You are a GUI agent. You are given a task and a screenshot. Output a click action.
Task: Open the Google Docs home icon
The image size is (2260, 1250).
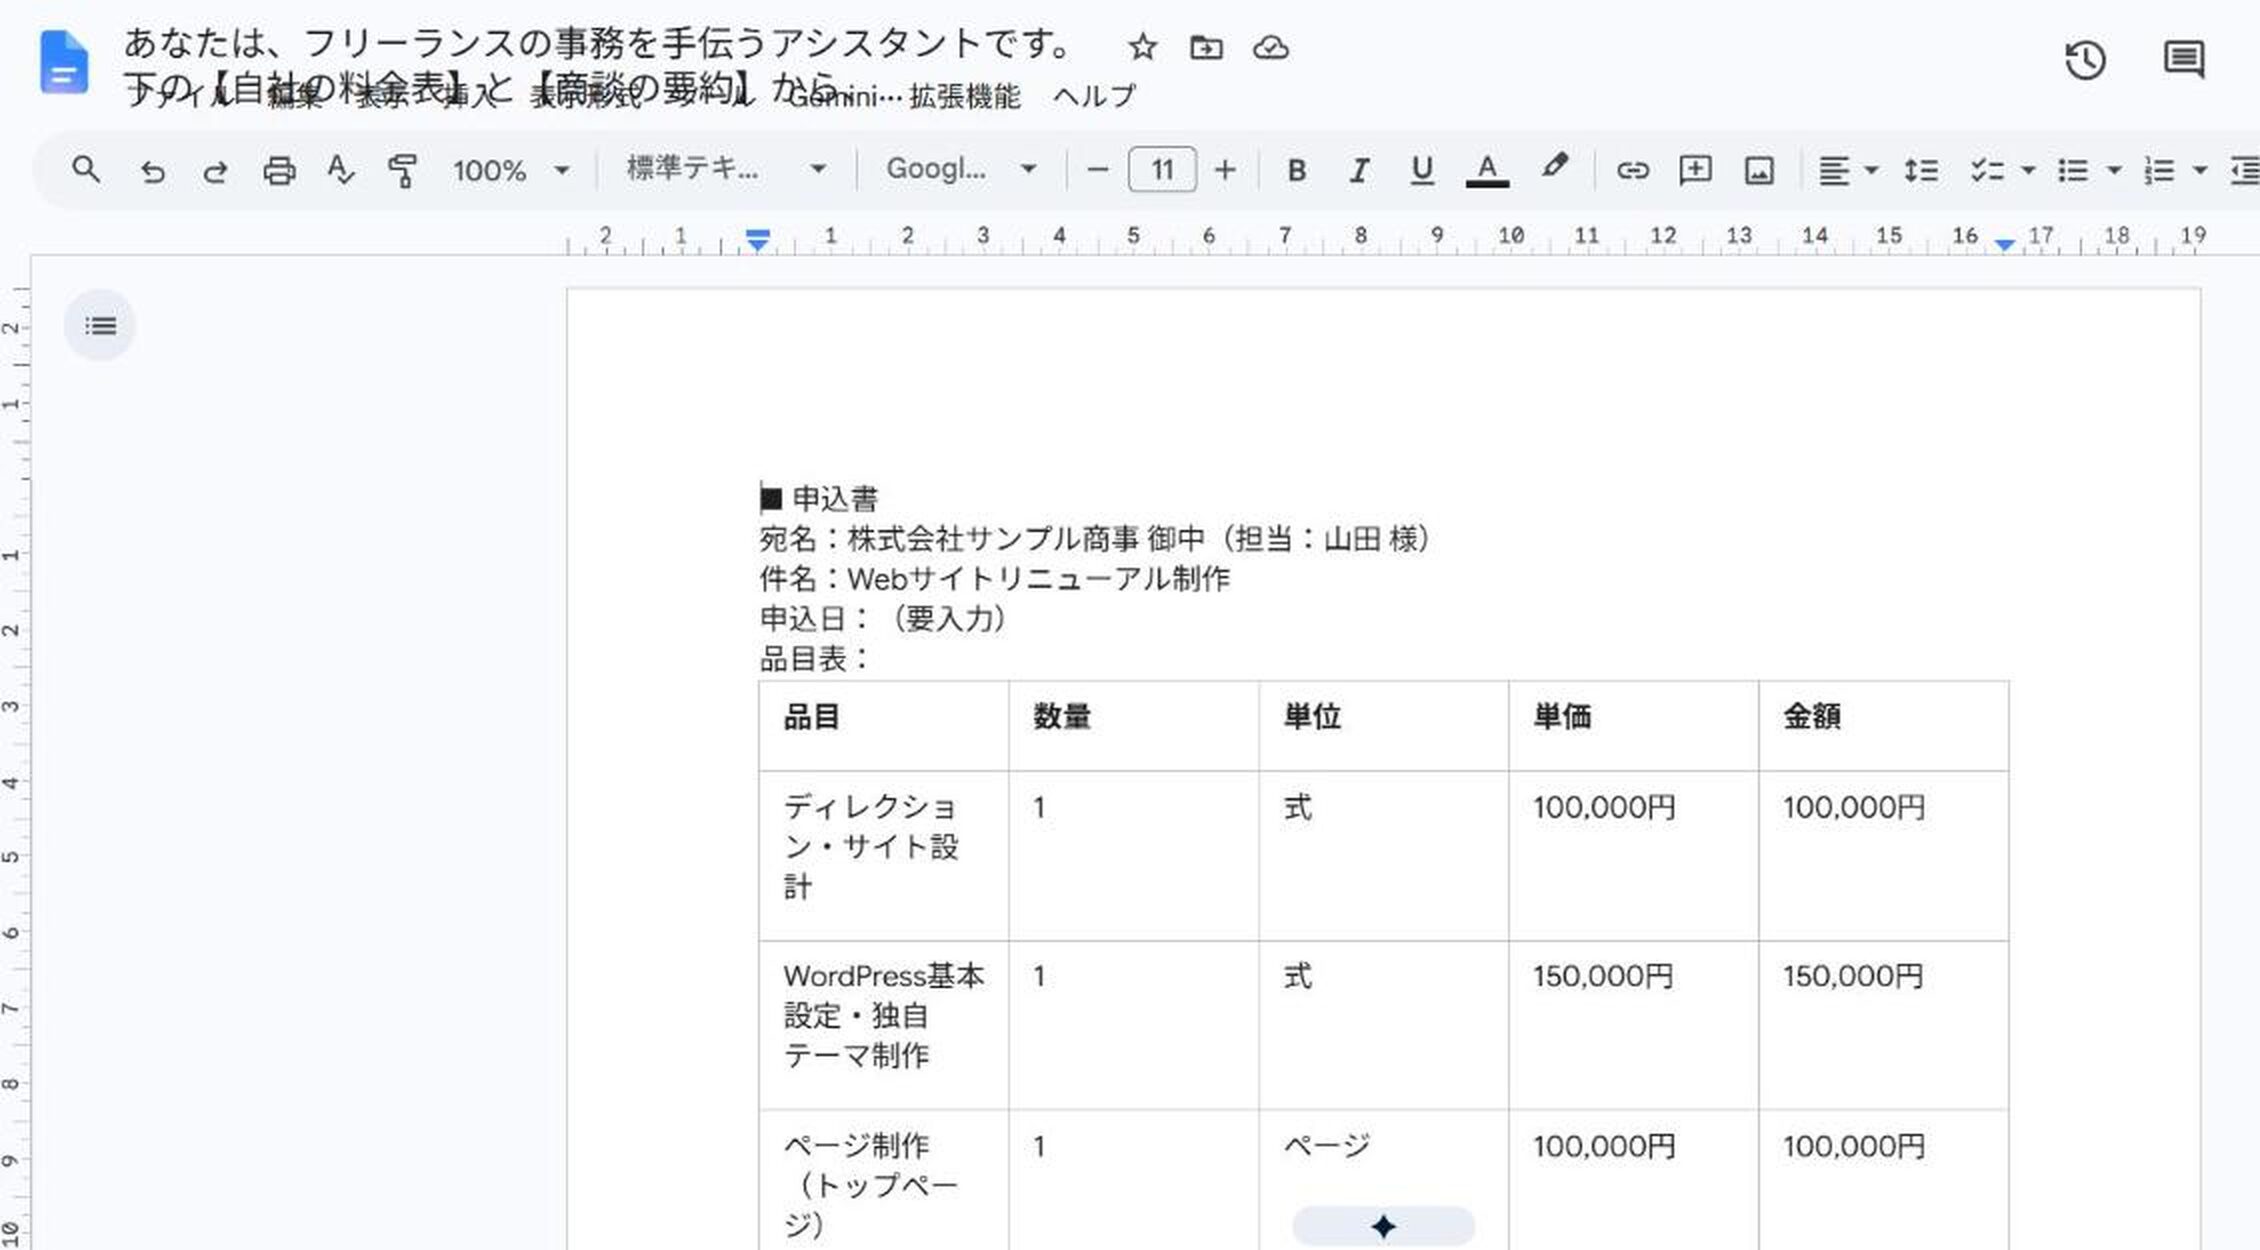(64, 62)
